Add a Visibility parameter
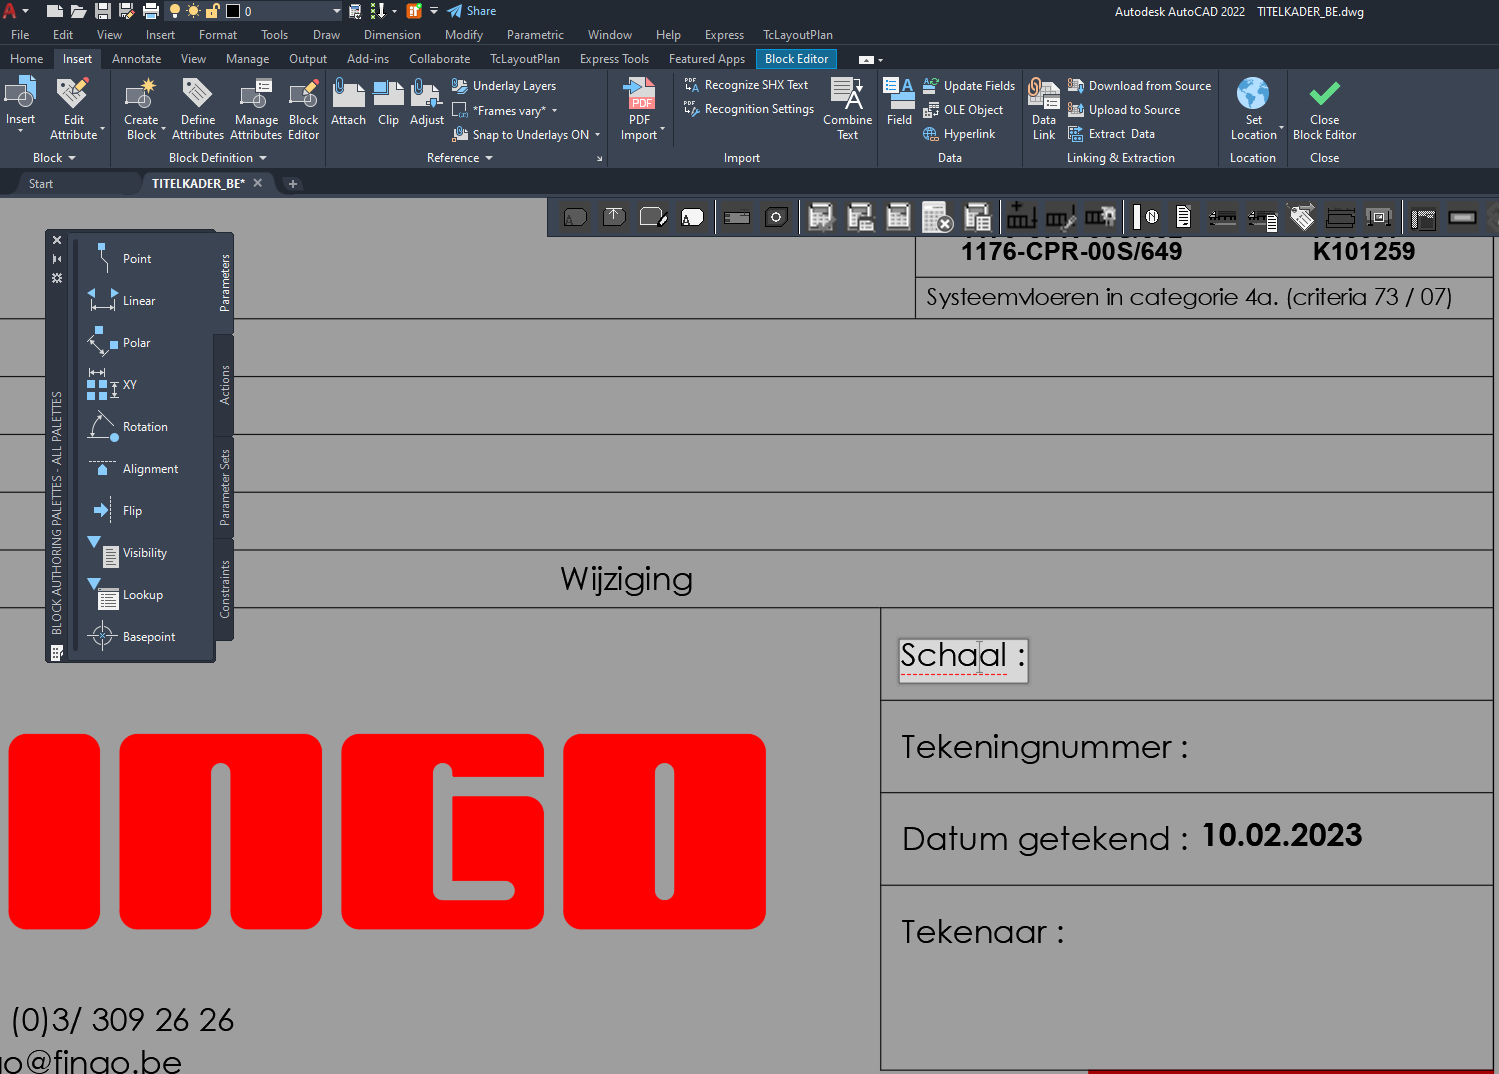This screenshot has width=1499, height=1074. [130, 552]
